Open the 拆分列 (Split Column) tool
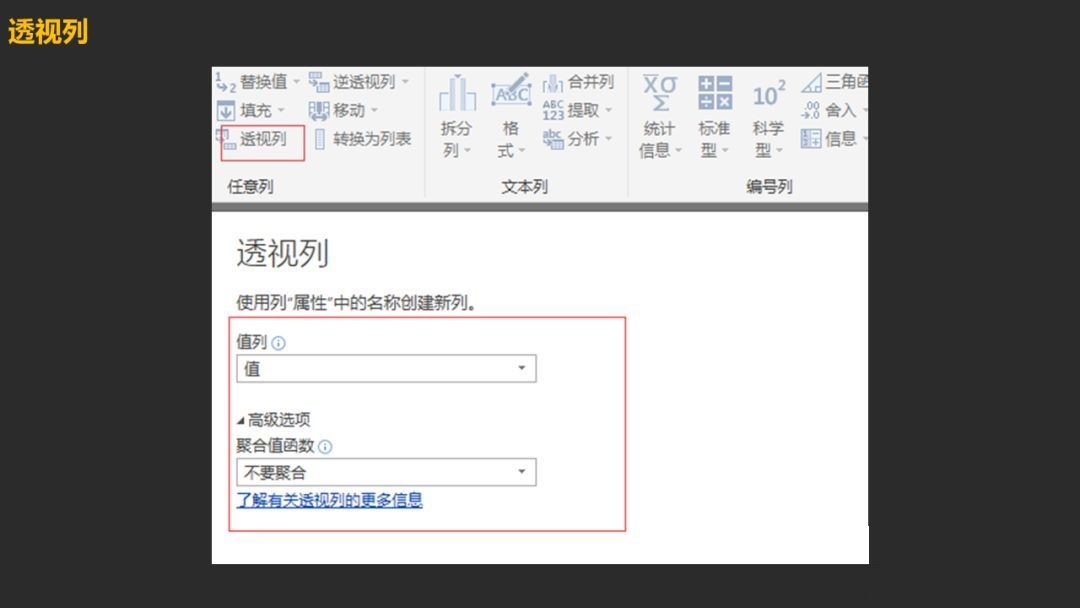 point(457,94)
